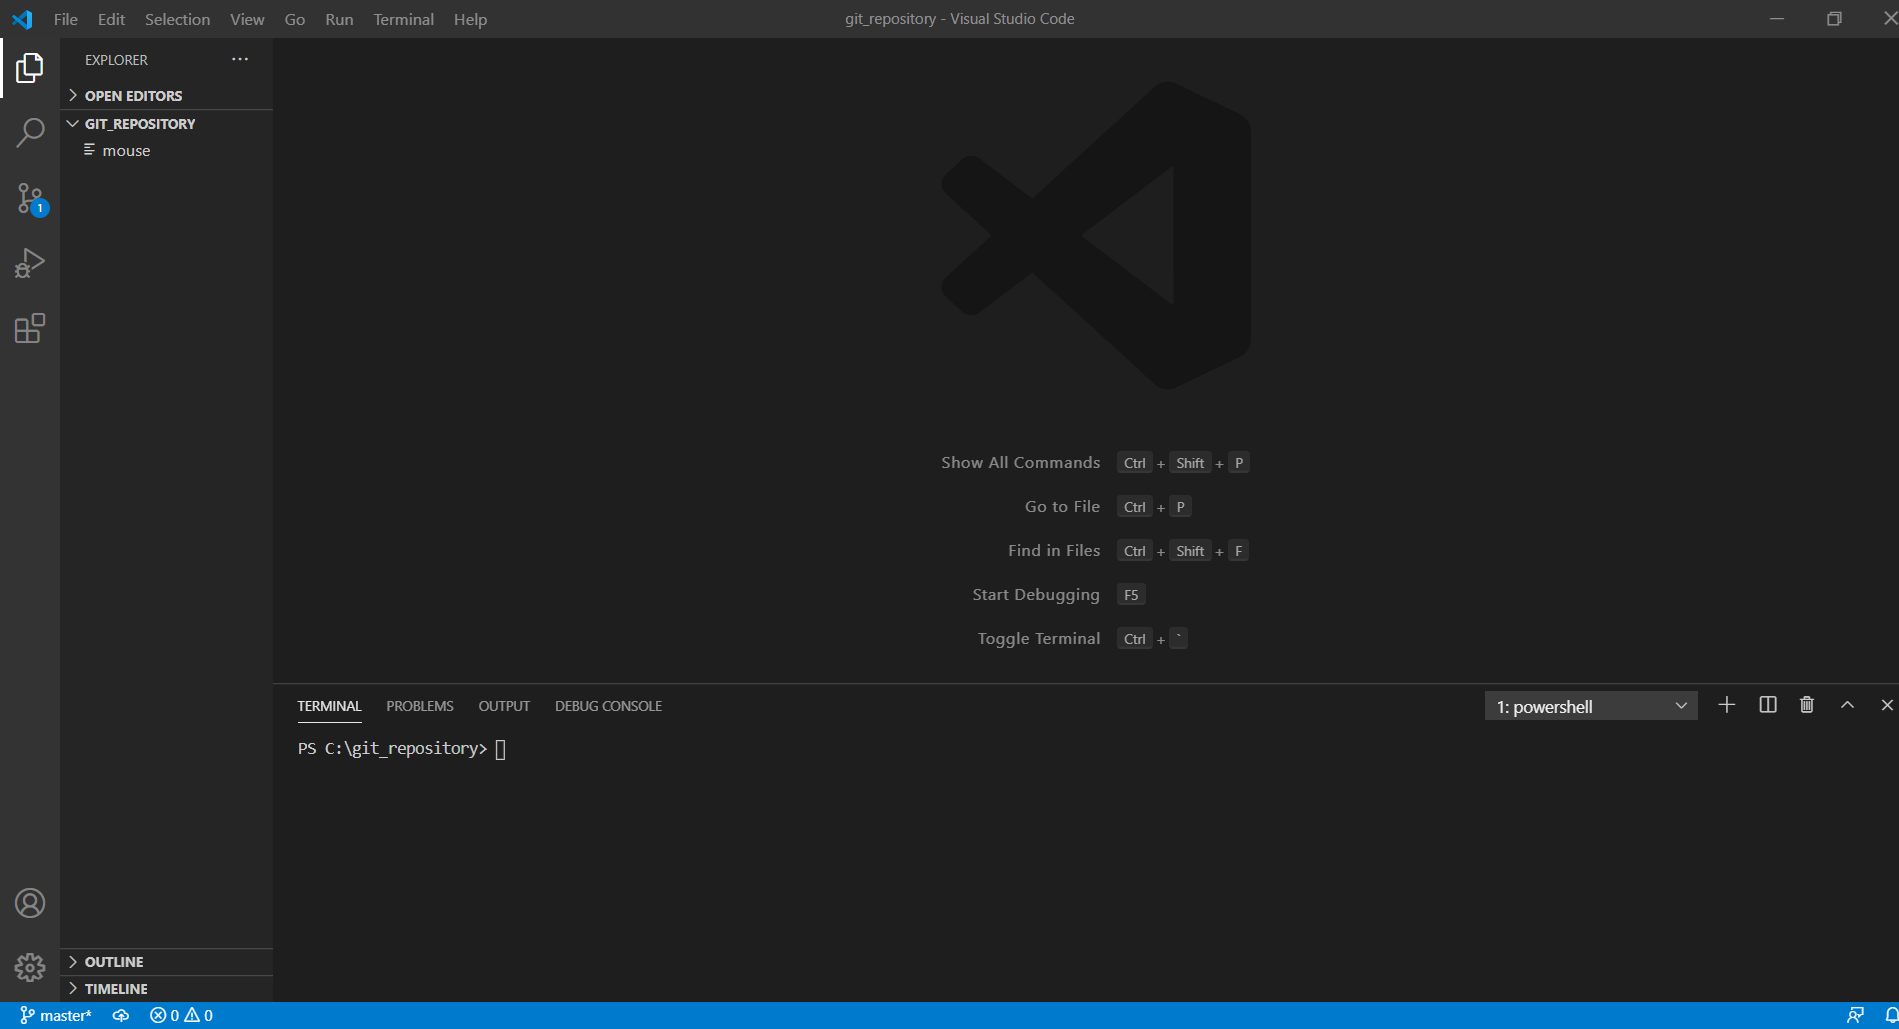Switch to the Problems tab

click(x=420, y=706)
